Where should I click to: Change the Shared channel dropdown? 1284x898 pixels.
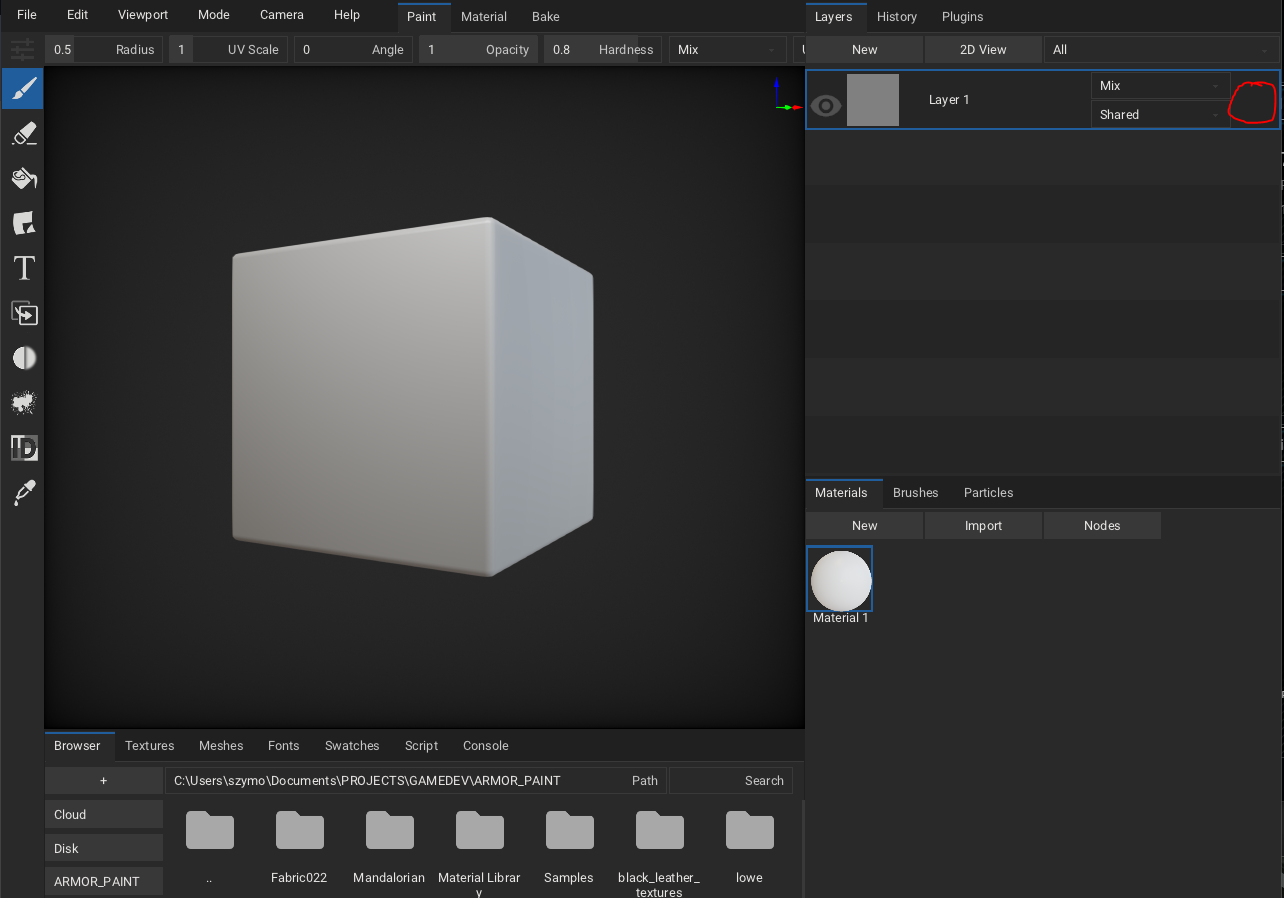pos(1160,114)
